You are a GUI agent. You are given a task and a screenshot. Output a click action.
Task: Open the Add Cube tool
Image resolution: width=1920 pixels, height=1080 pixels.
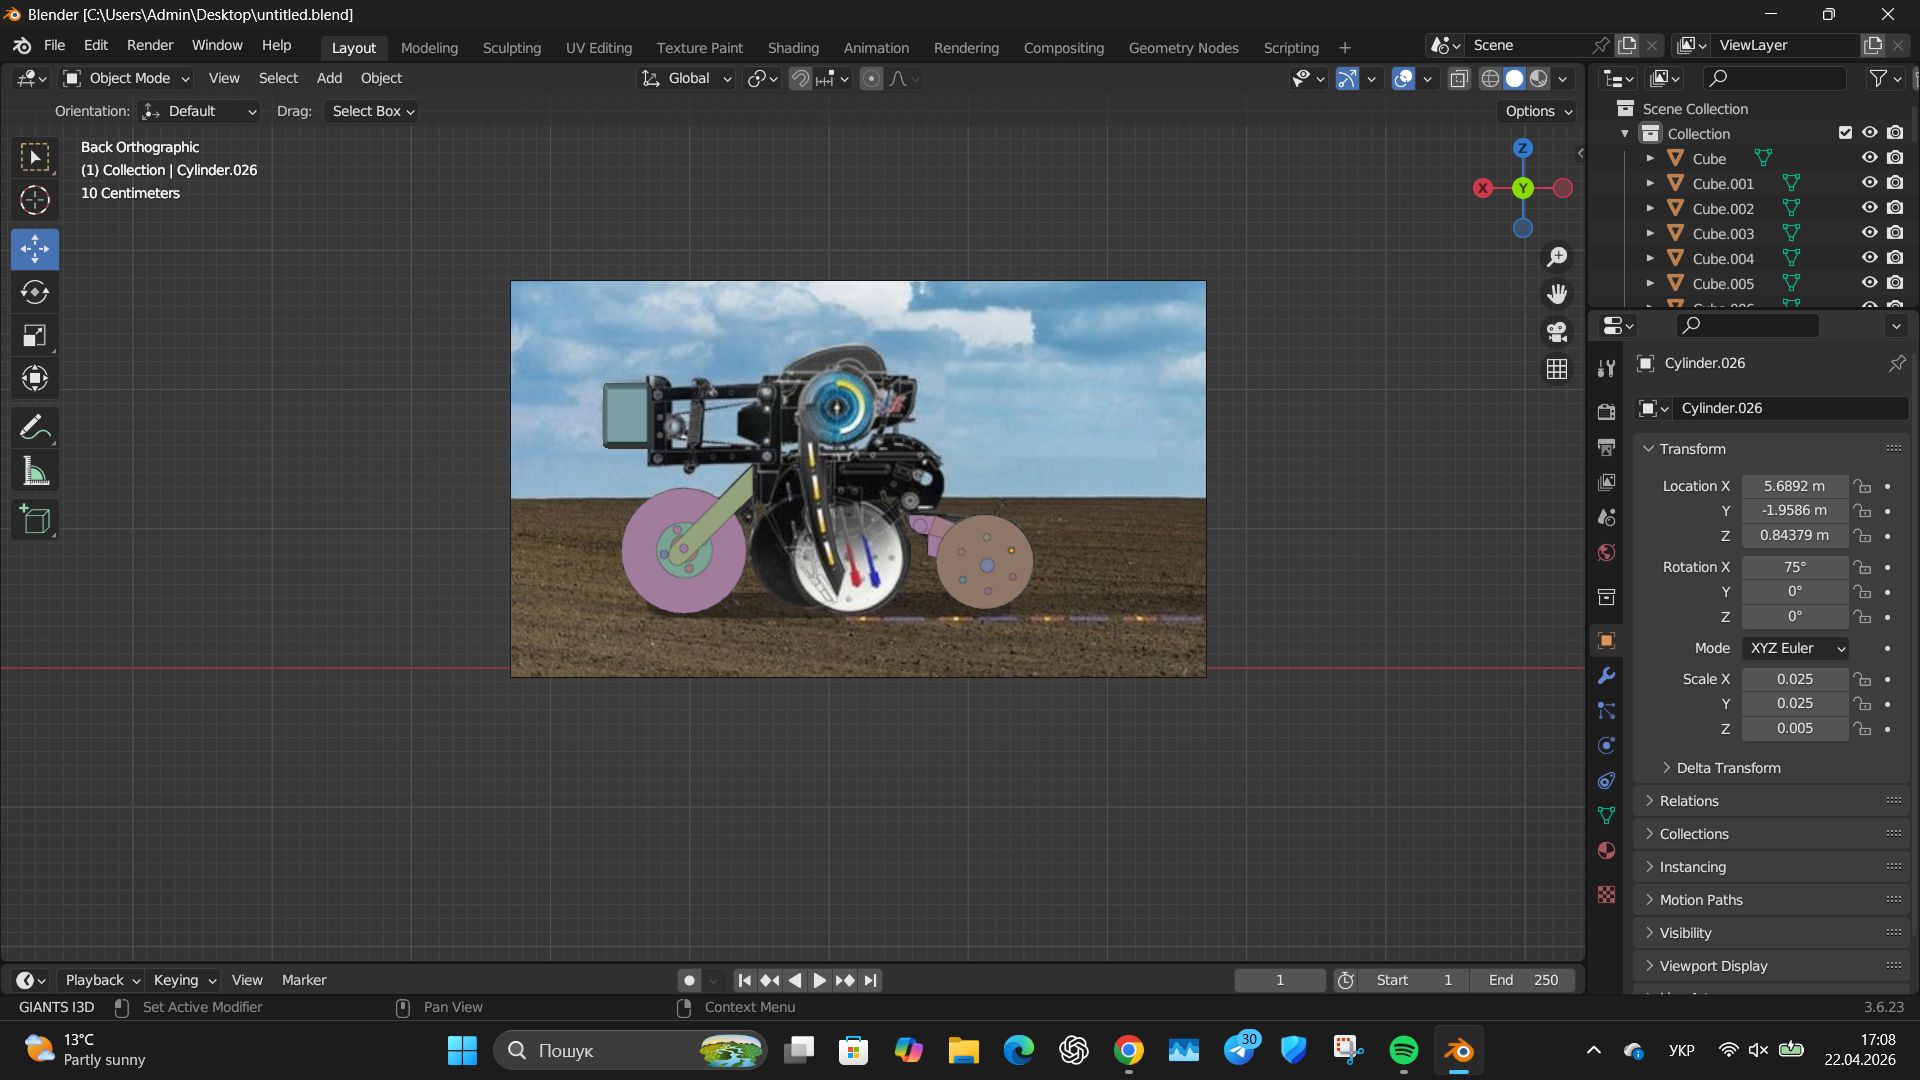click(x=34, y=519)
